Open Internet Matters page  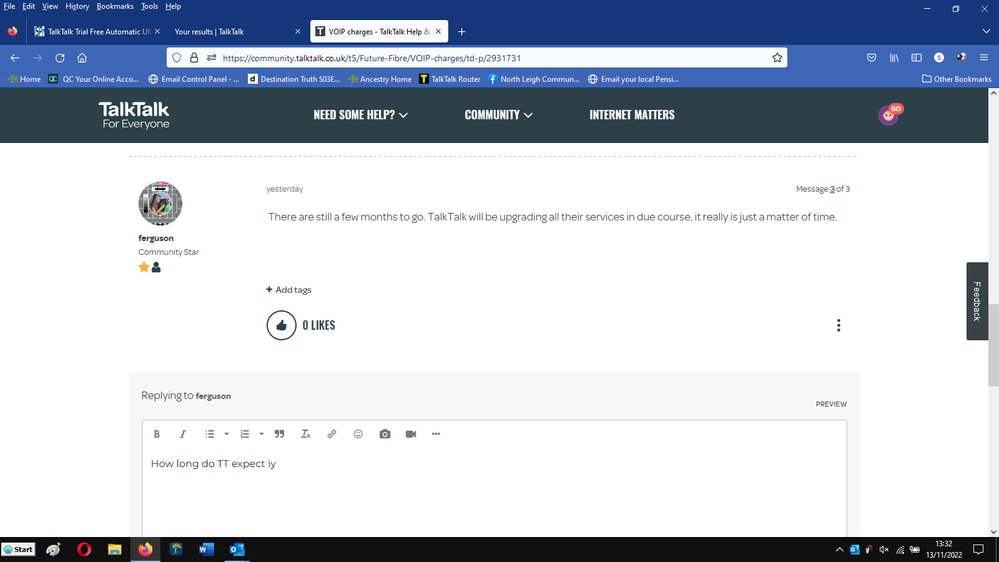[631, 115]
